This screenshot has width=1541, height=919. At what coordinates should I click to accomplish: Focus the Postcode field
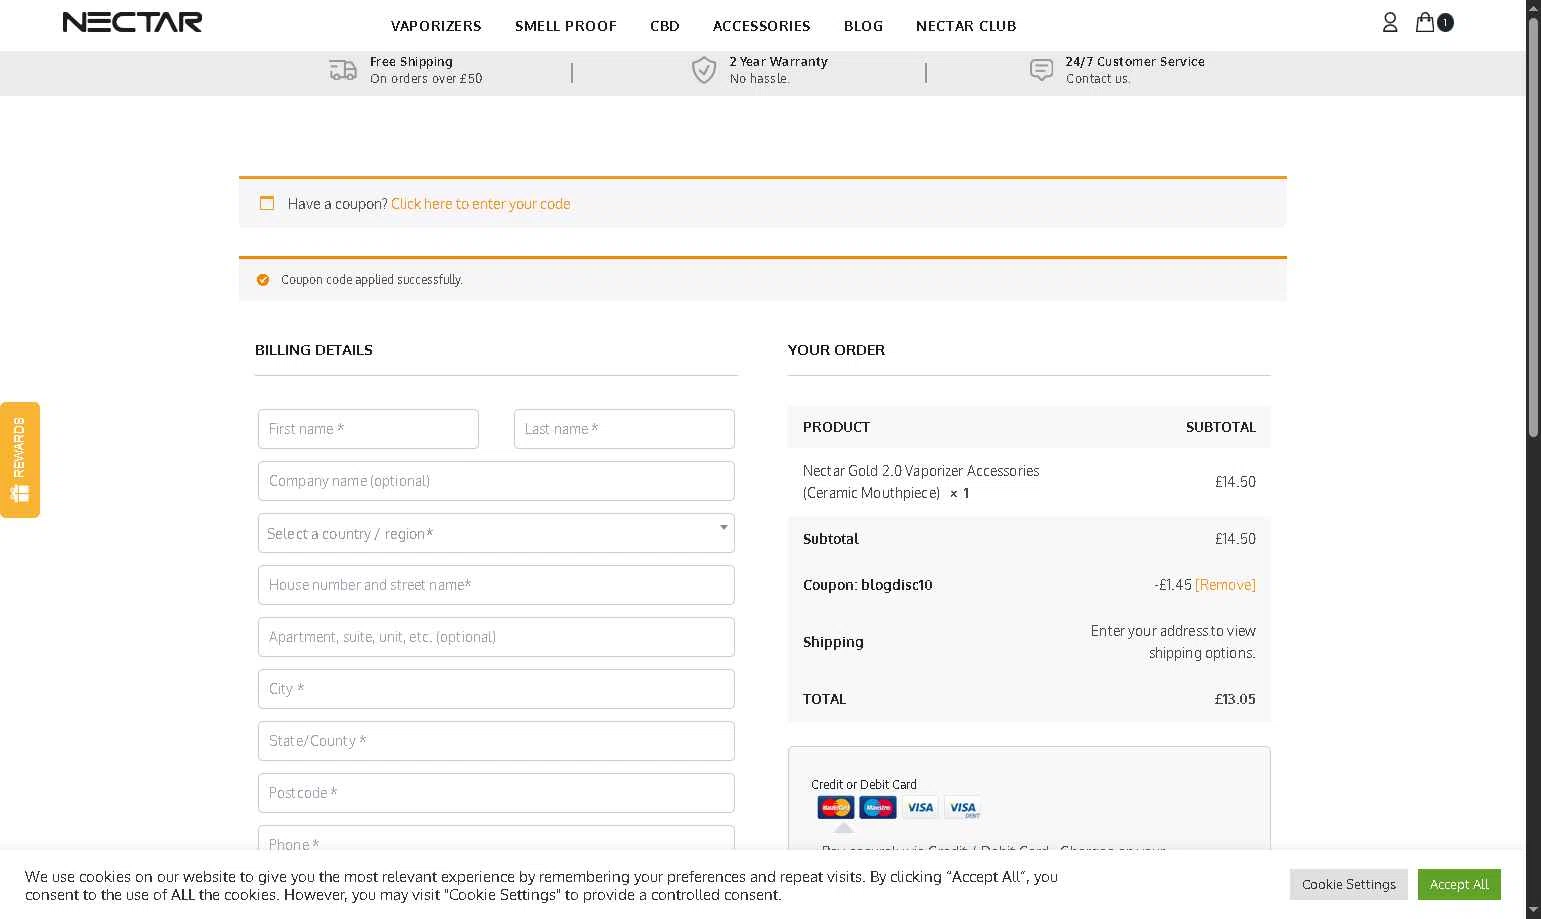click(x=496, y=793)
